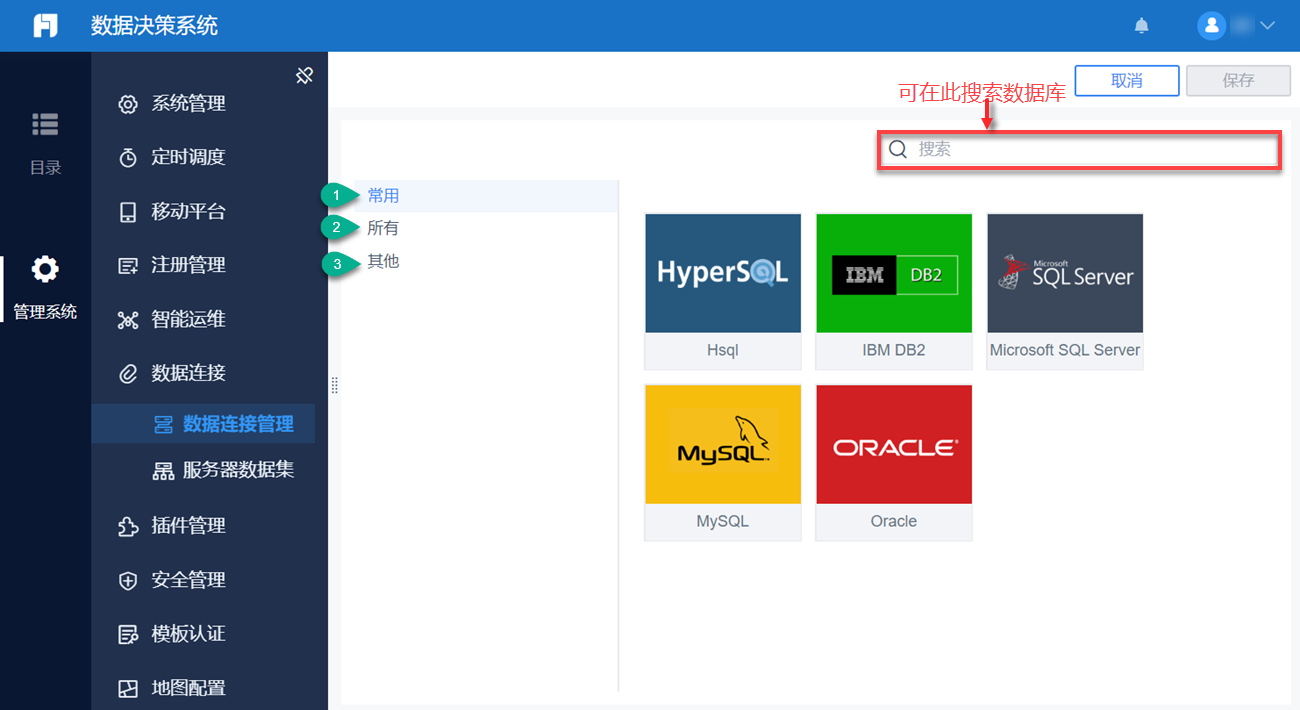Click the 定时调度 clock icon
The width and height of the screenshot is (1300, 710).
click(x=128, y=158)
